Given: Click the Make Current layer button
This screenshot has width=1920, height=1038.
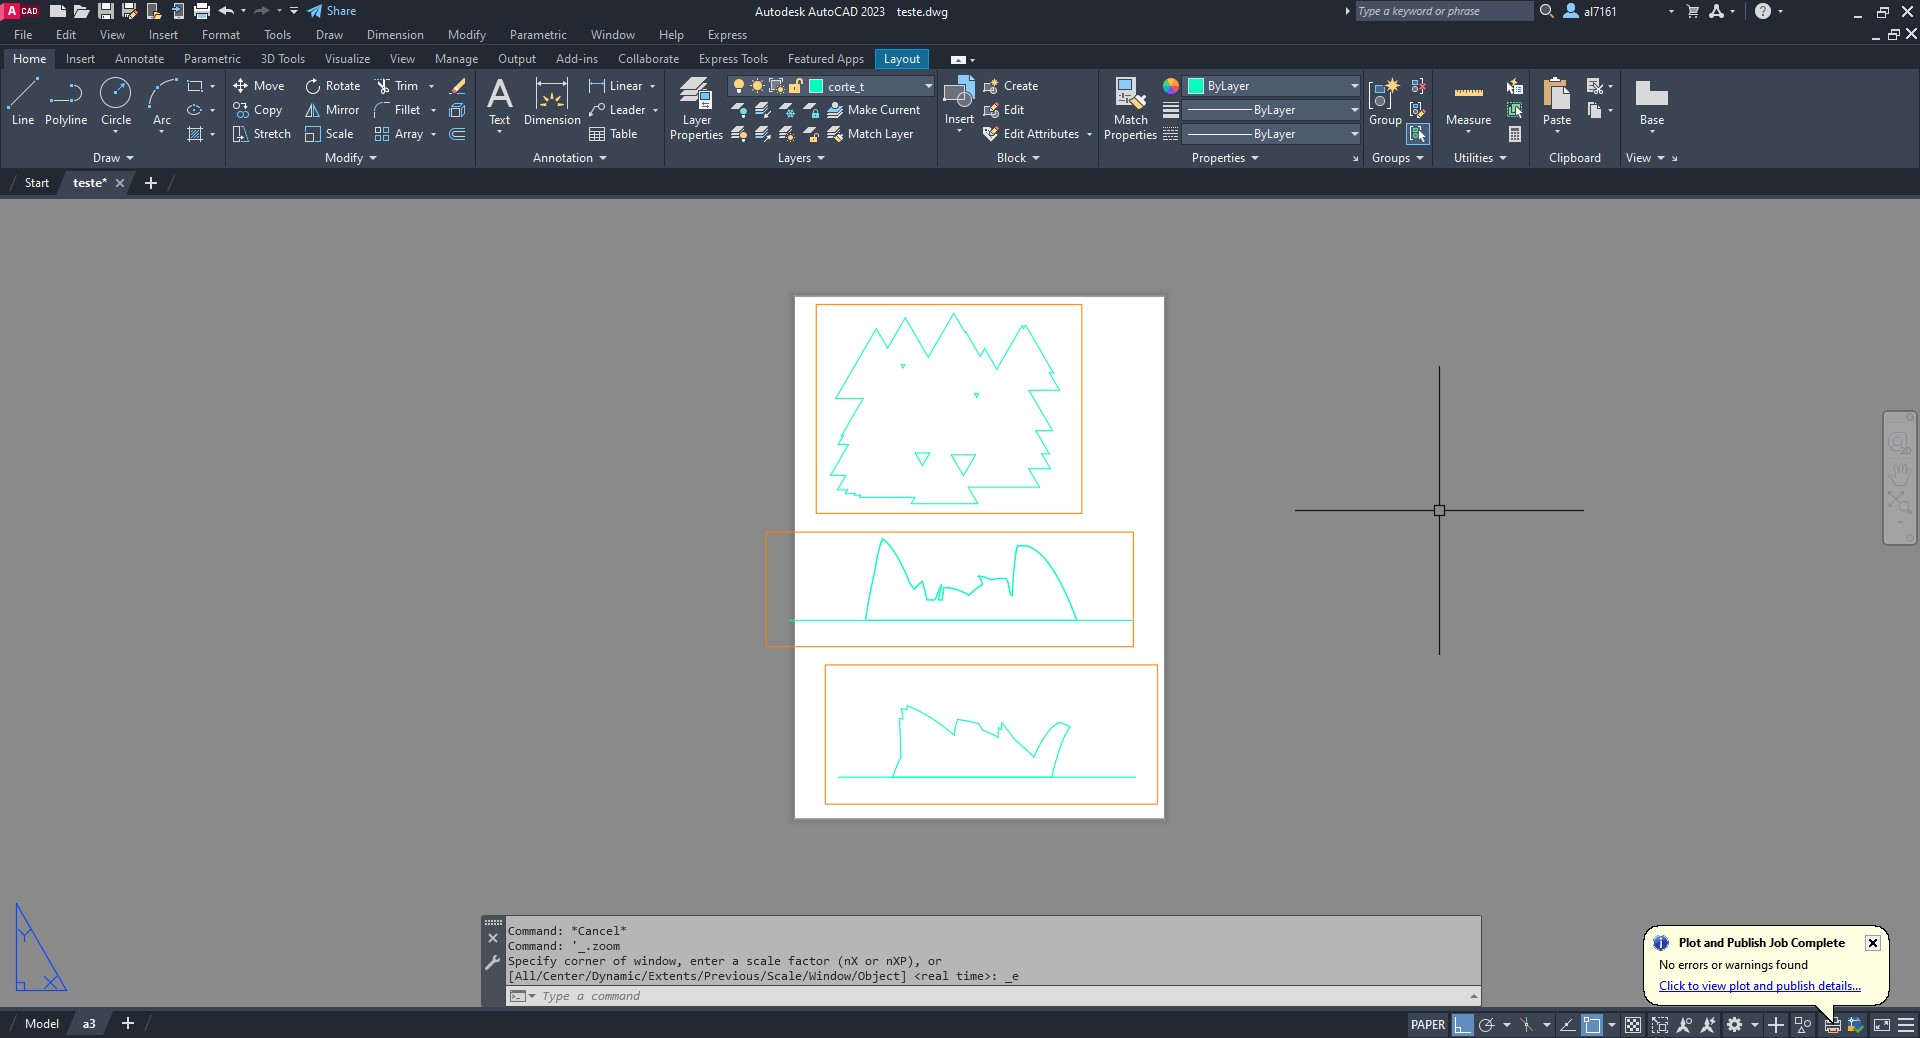Looking at the screenshot, I should click(873, 110).
